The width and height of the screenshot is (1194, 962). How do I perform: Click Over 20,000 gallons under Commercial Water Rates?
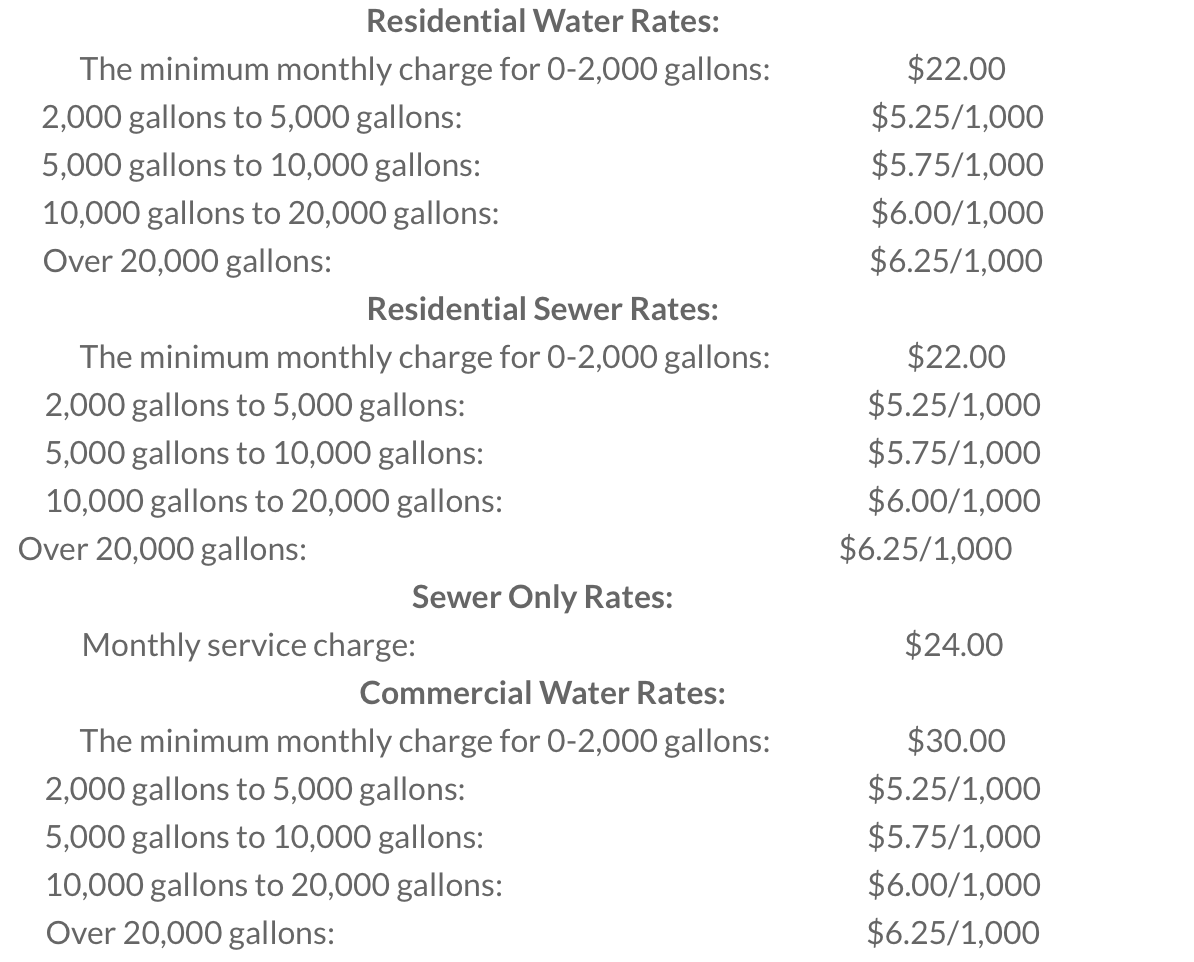click(190, 933)
